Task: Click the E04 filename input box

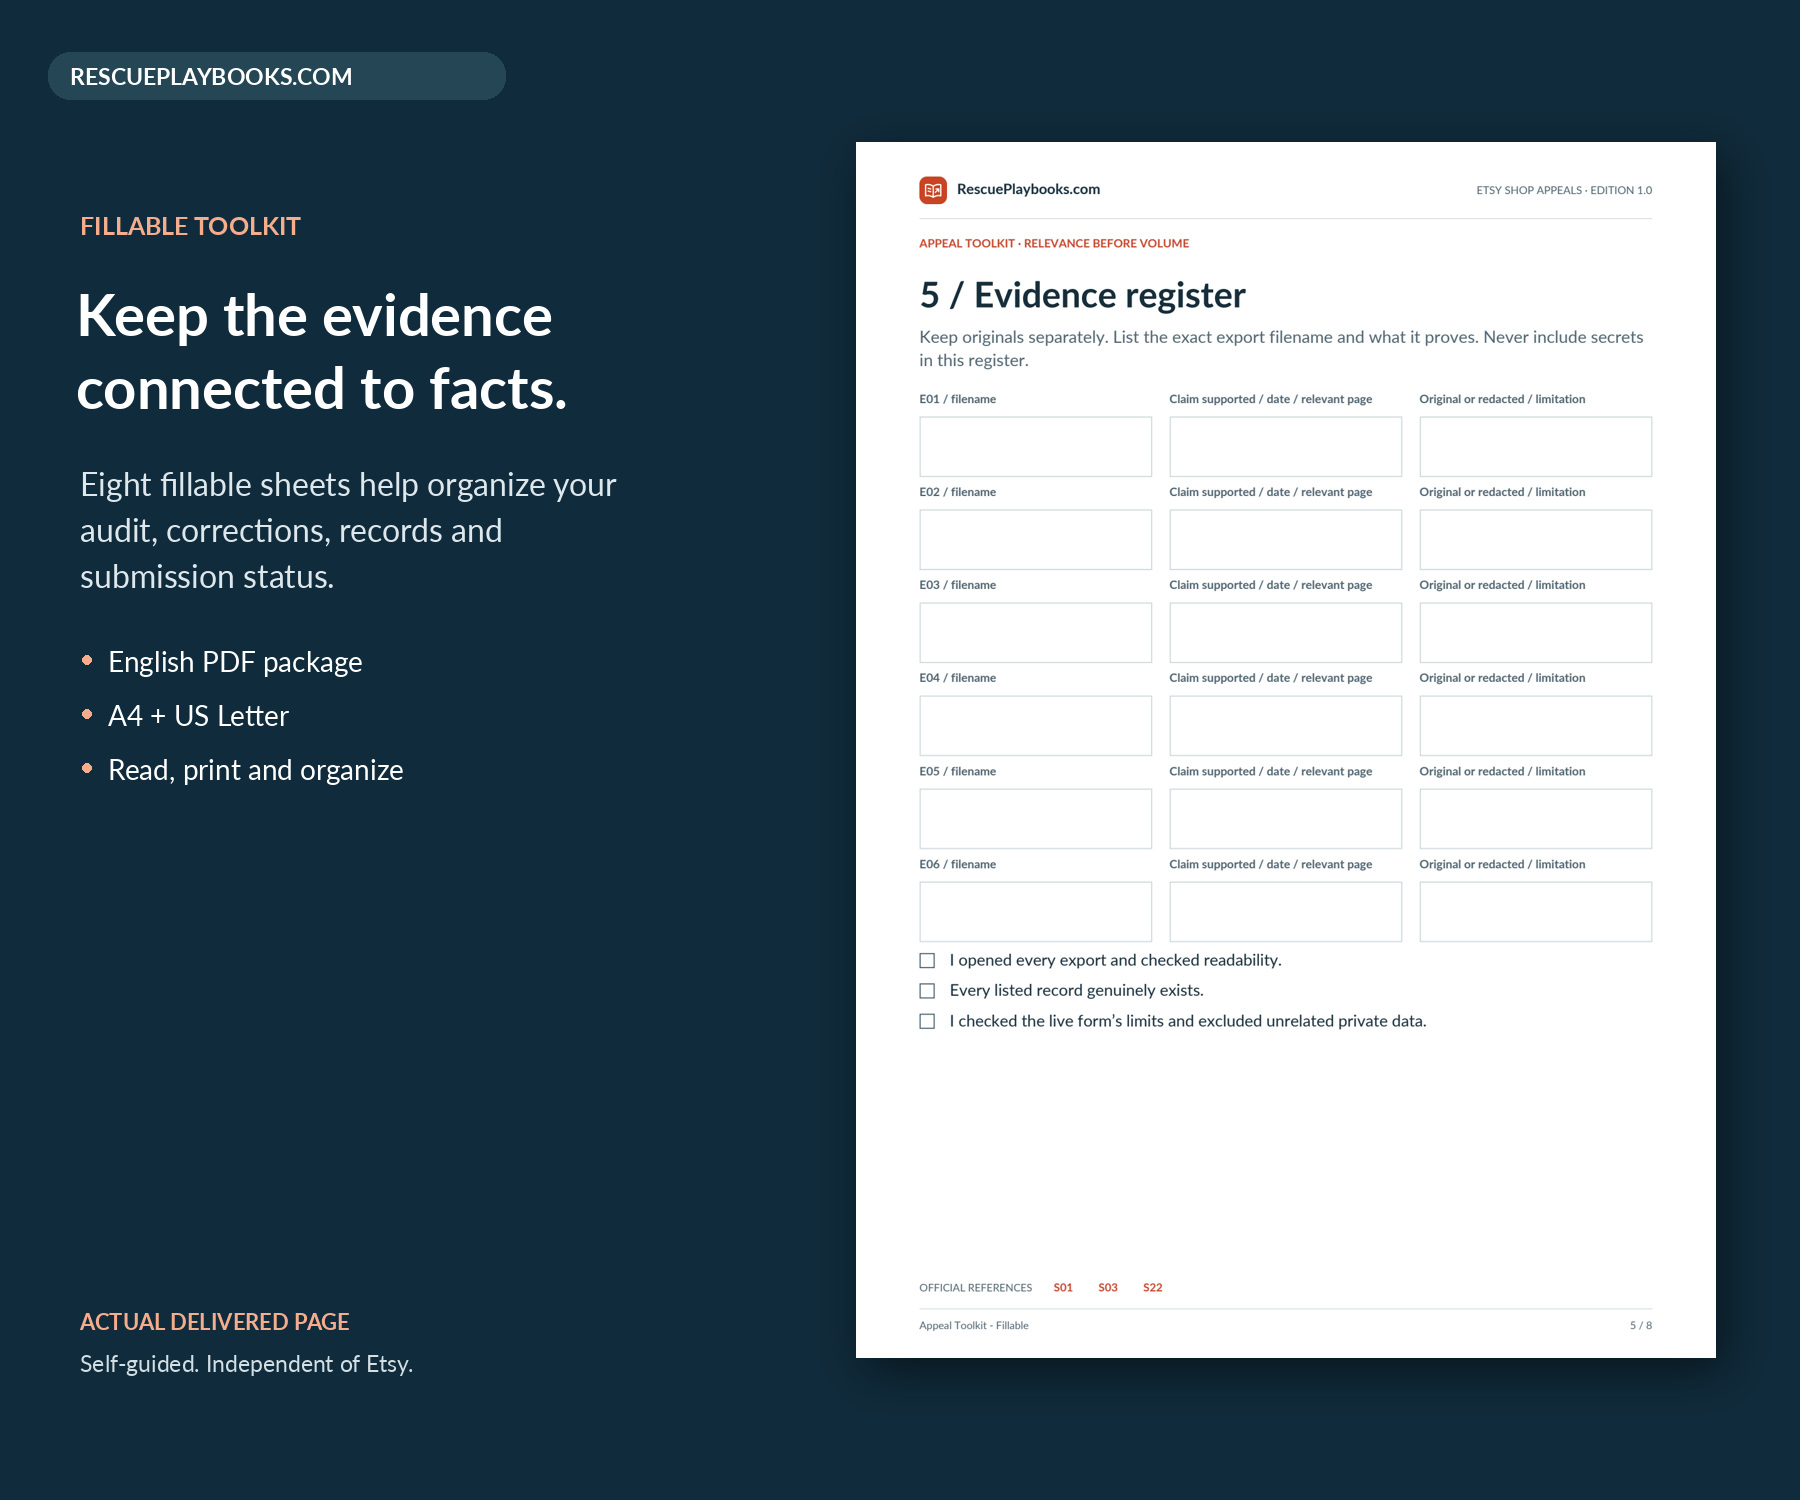Action: click(x=1035, y=726)
